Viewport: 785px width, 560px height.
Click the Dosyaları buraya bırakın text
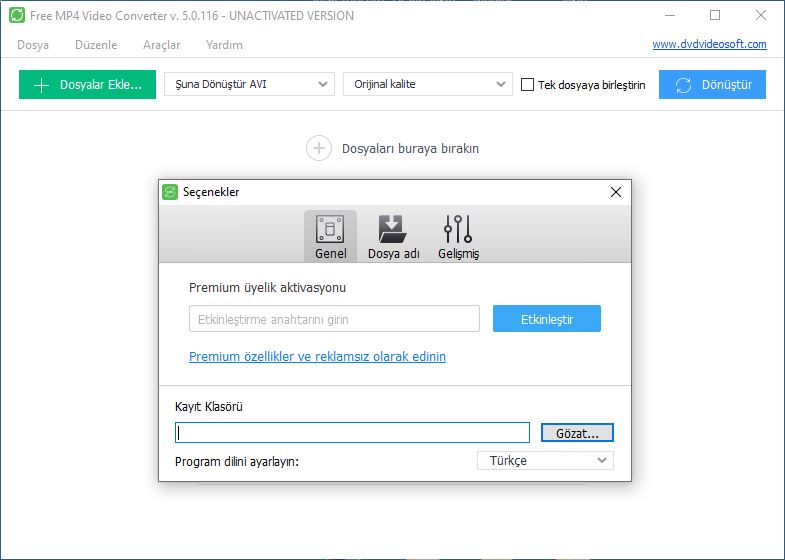tap(411, 149)
